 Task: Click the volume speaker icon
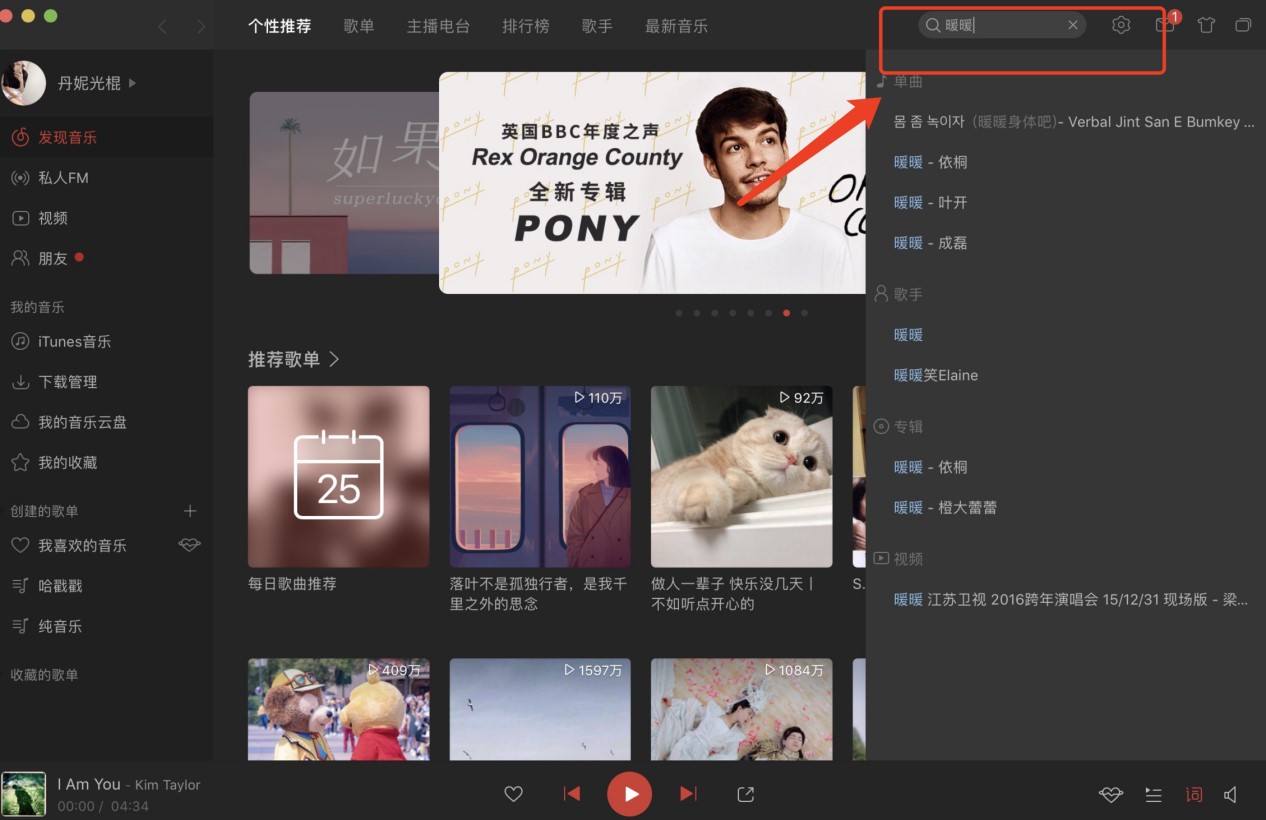[1231, 795]
